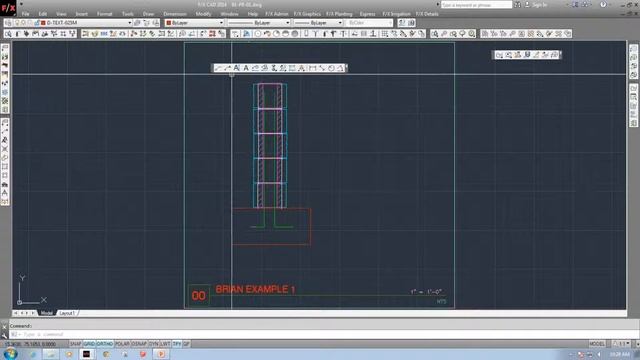Click the Zoom Extents icon in zoom group

tap(472, 34)
